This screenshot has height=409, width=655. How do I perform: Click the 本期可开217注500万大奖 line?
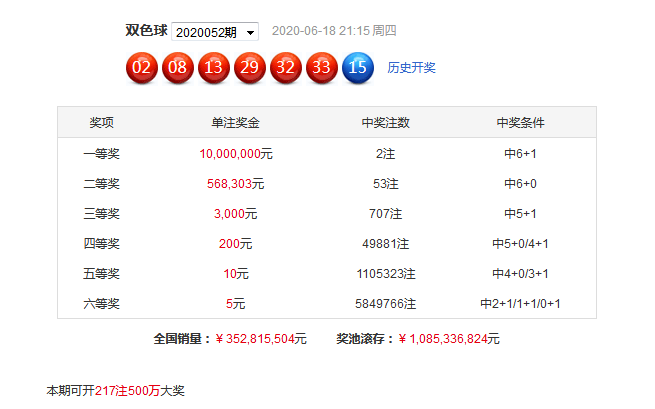116,391
